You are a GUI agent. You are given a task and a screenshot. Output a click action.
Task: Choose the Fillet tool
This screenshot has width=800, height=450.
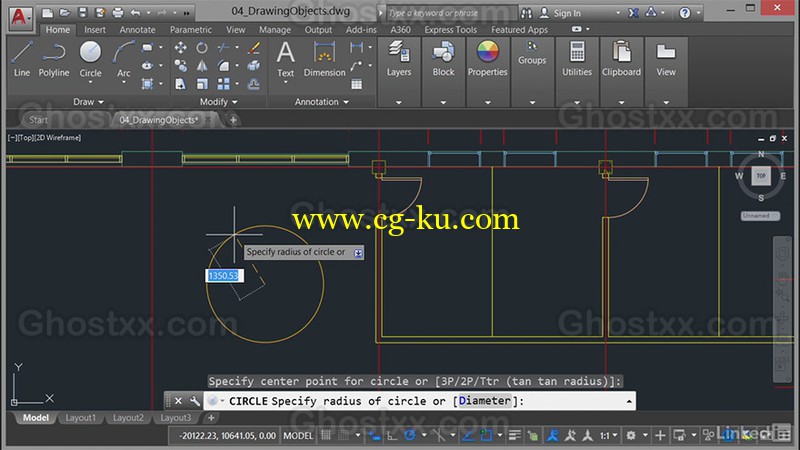[223, 65]
